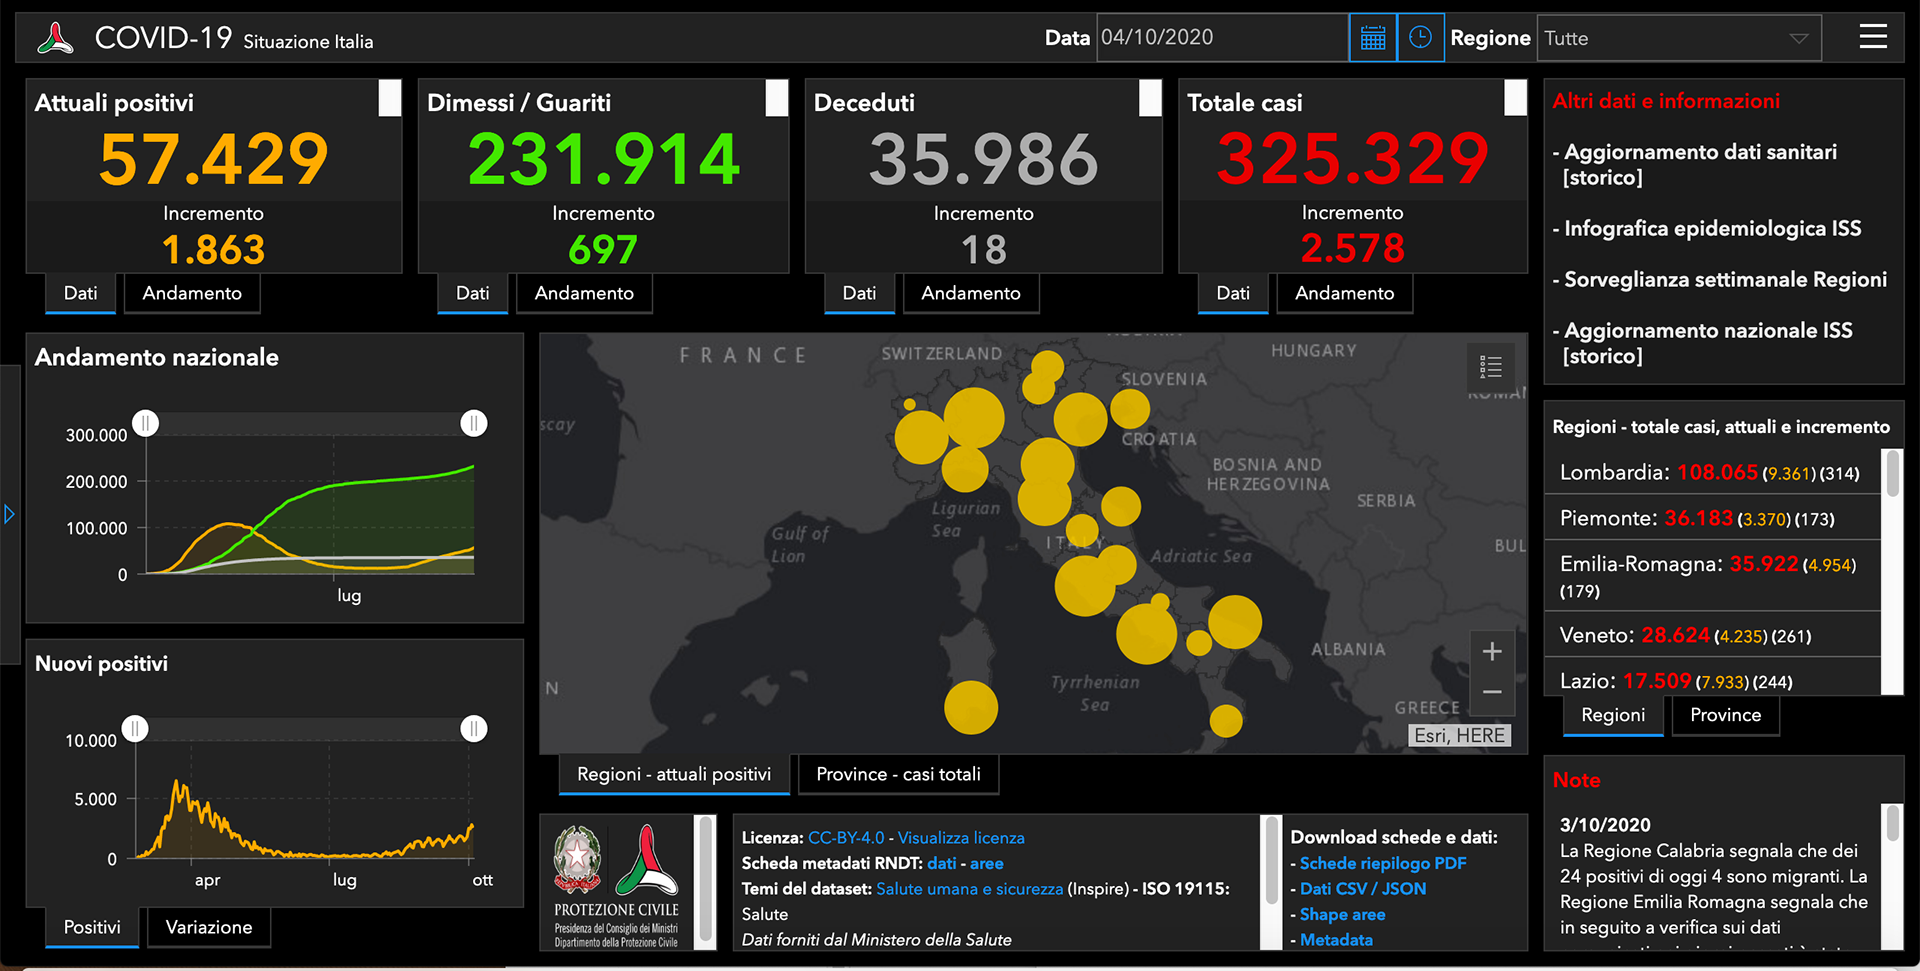This screenshot has height=971, width=1920.
Task: Open the hamburger menu
Action: [x=1873, y=37]
